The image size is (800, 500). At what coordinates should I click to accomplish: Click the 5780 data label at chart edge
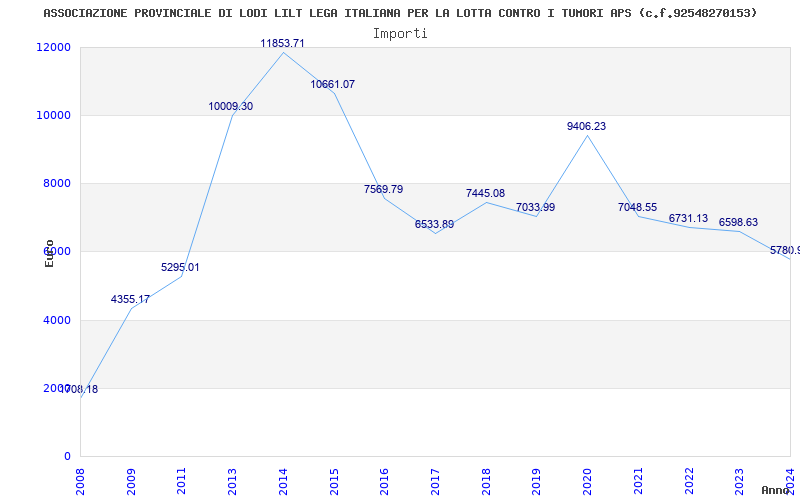click(x=785, y=251)
